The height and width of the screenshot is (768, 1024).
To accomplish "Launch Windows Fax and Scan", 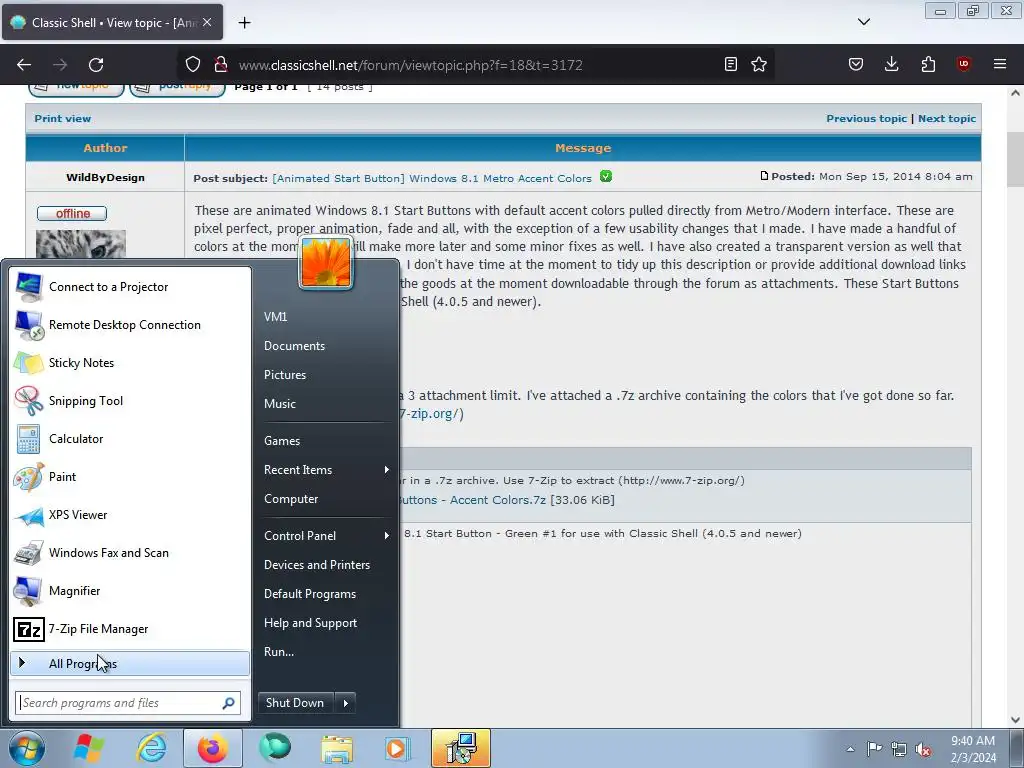I will tap(130, 552).
